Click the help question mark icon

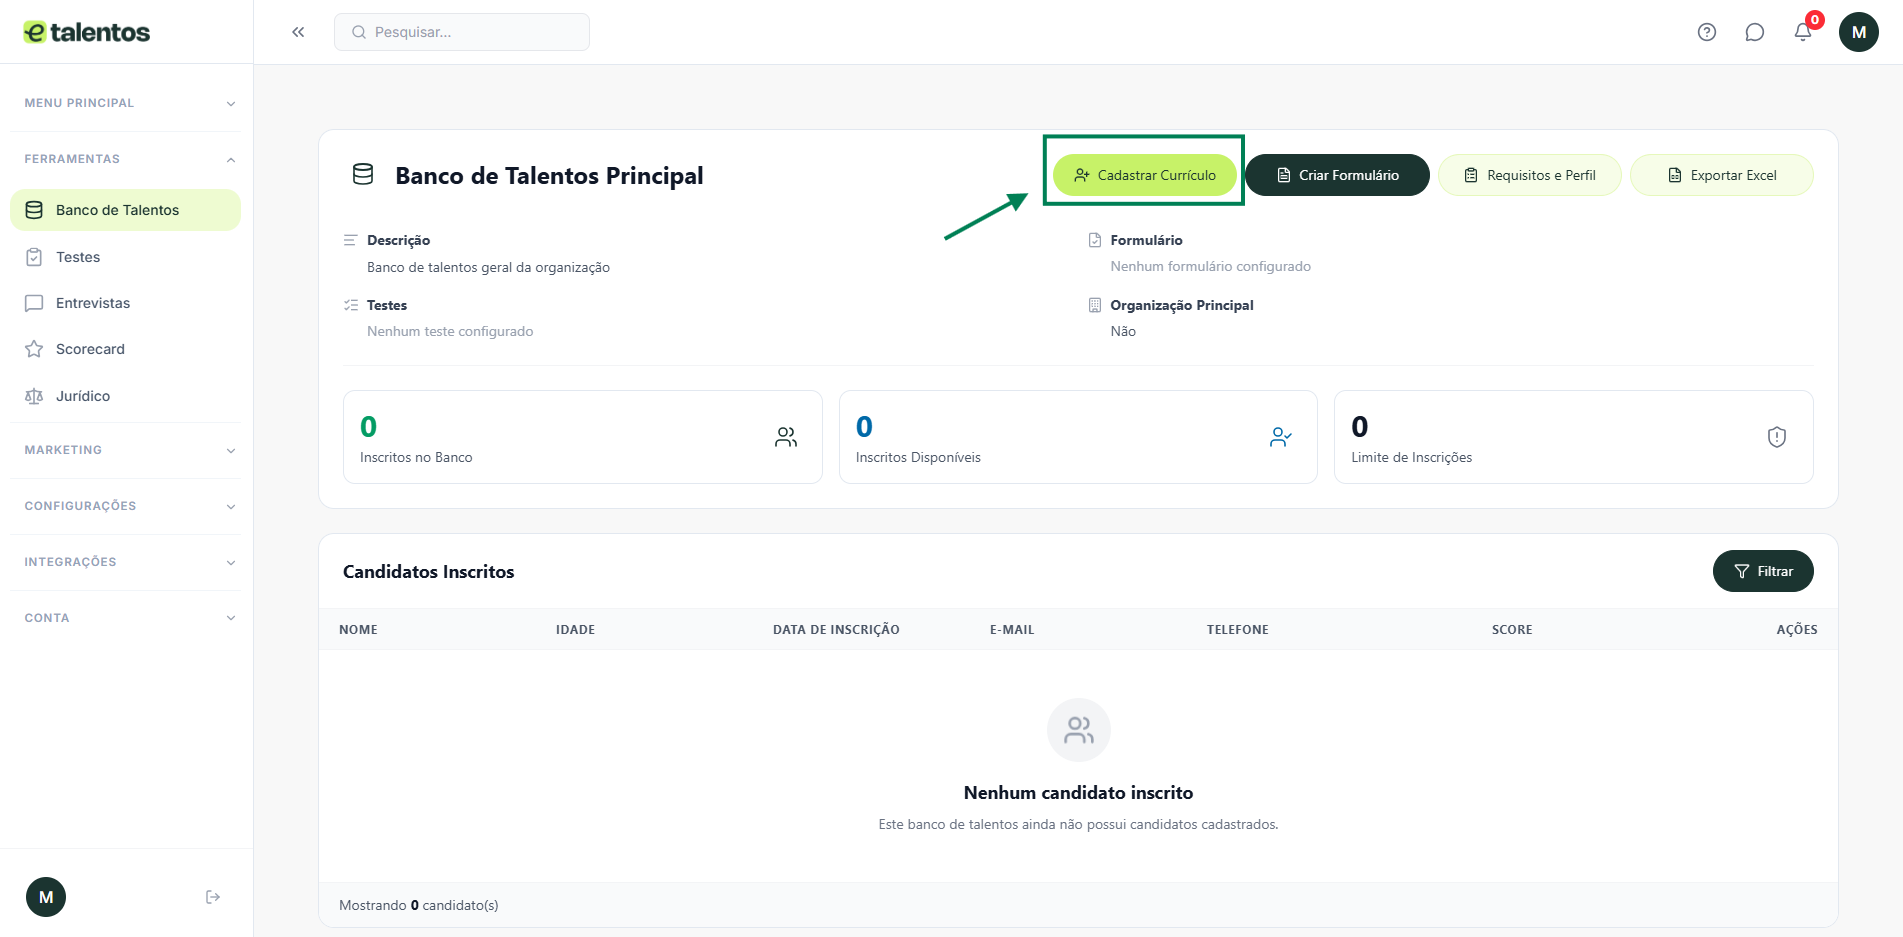click(1707, 32)
